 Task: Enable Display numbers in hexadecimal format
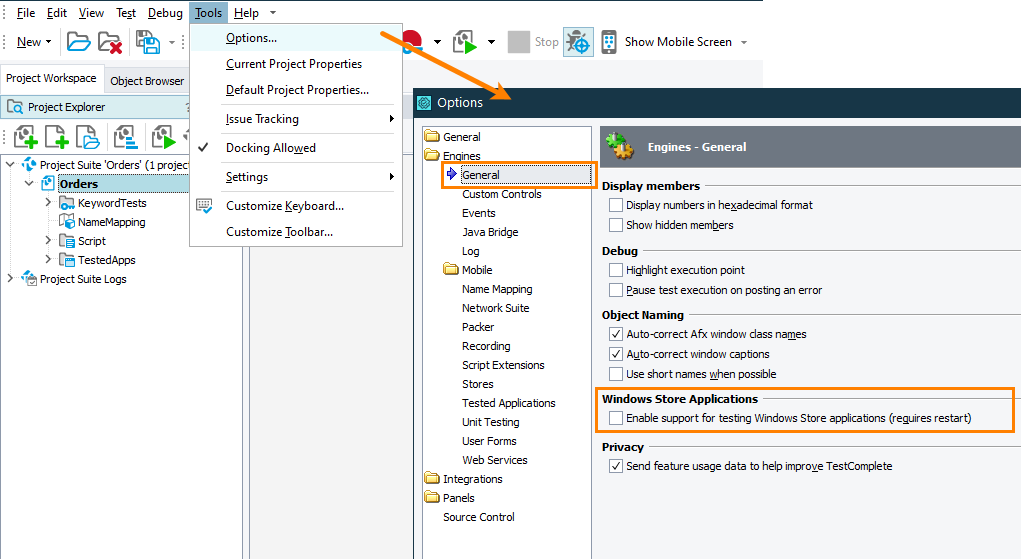[x=615, y=205]
